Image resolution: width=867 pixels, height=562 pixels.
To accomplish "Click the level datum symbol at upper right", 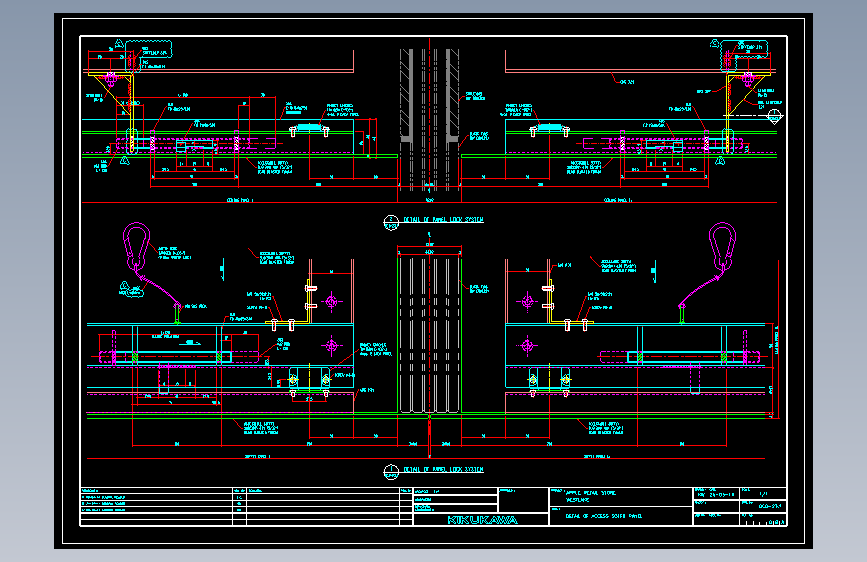I will pos(774,117).
